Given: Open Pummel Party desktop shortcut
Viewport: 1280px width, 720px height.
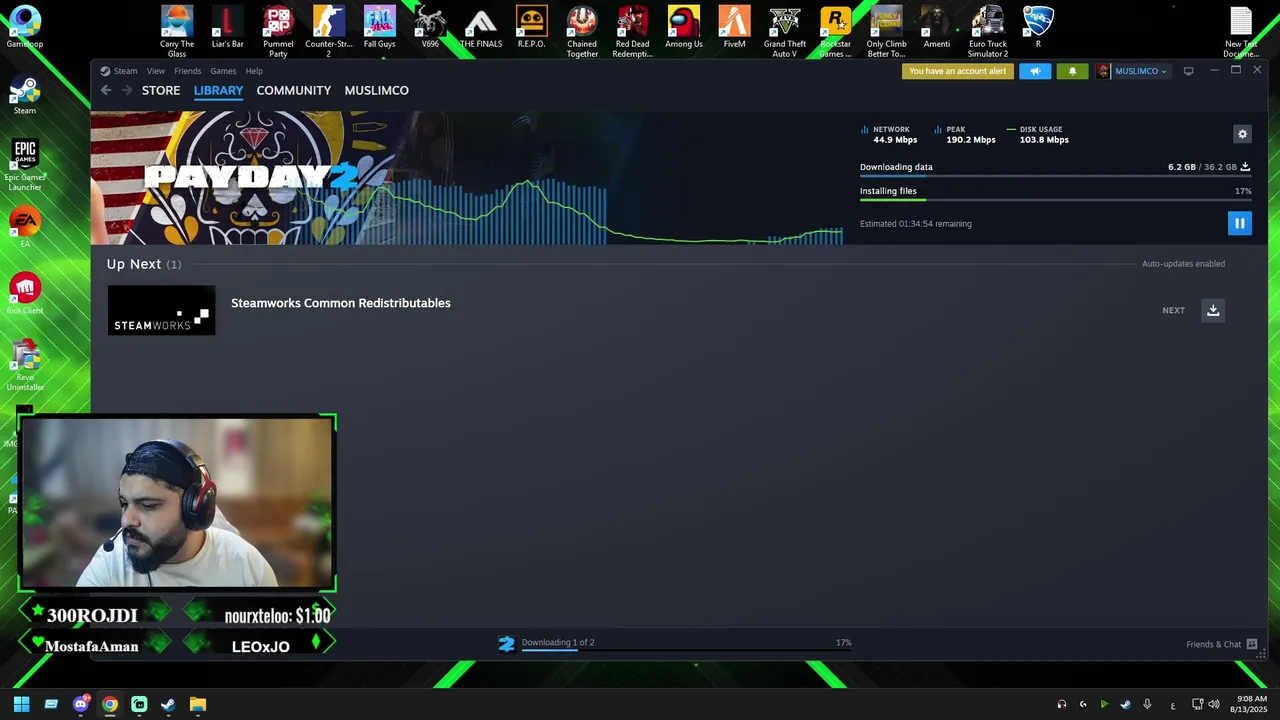Looking at the screenshot, I should tap(278, 31).
